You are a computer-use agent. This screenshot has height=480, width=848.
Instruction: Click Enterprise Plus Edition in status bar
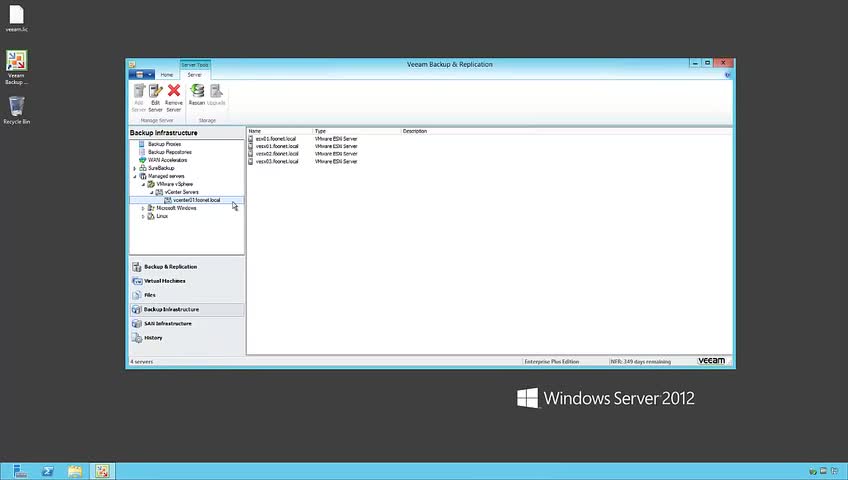coord(552,362)
